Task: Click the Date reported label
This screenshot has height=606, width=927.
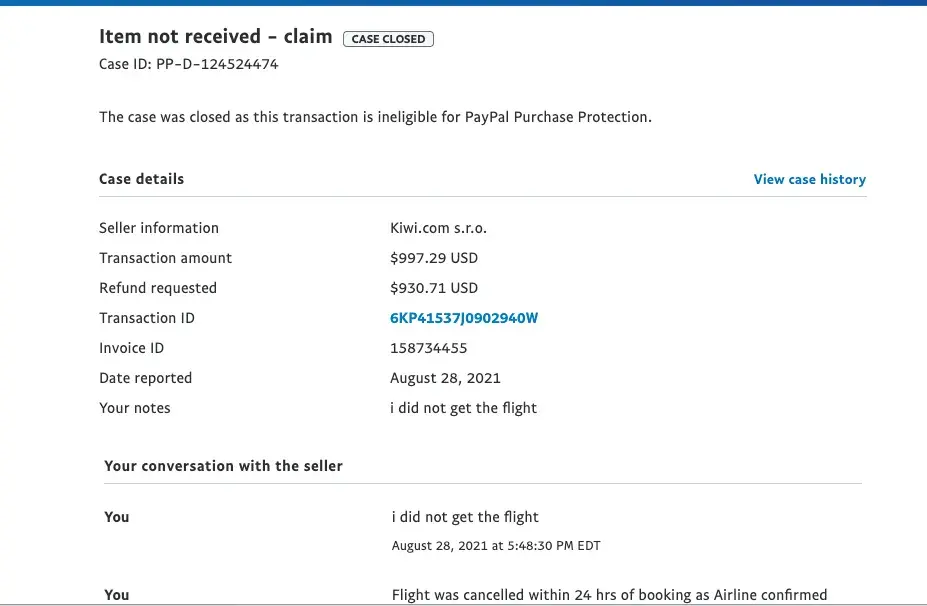Action: coord(145,378)
